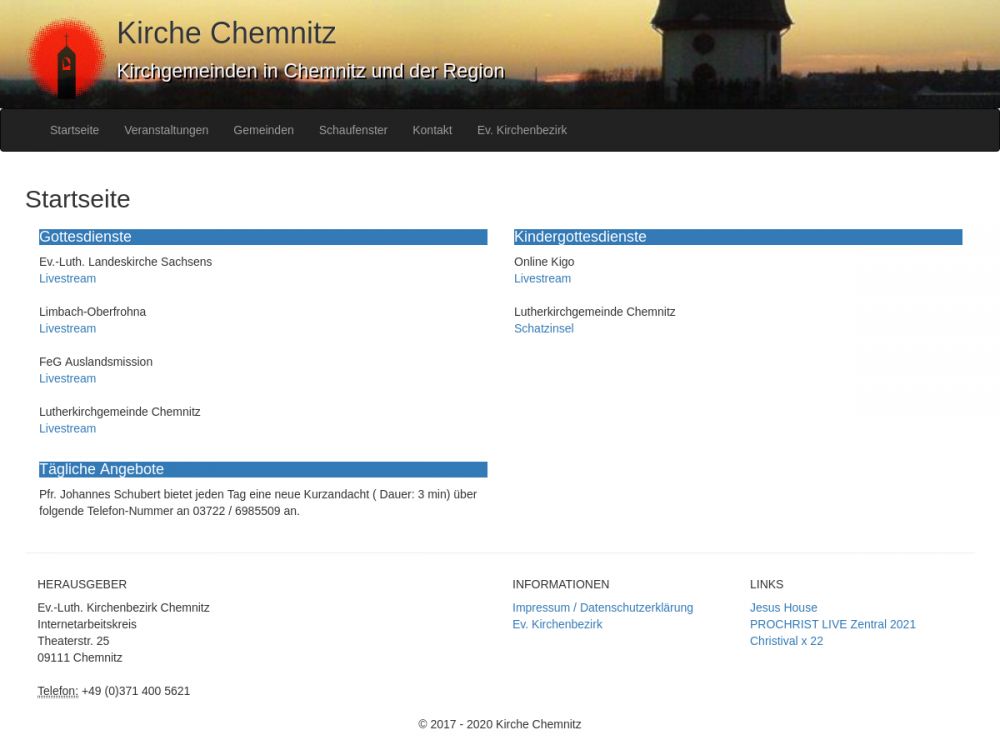1000x750 pixels.
Task: Select Gemeinden in the navigation bar
Action: pos(263,130)
